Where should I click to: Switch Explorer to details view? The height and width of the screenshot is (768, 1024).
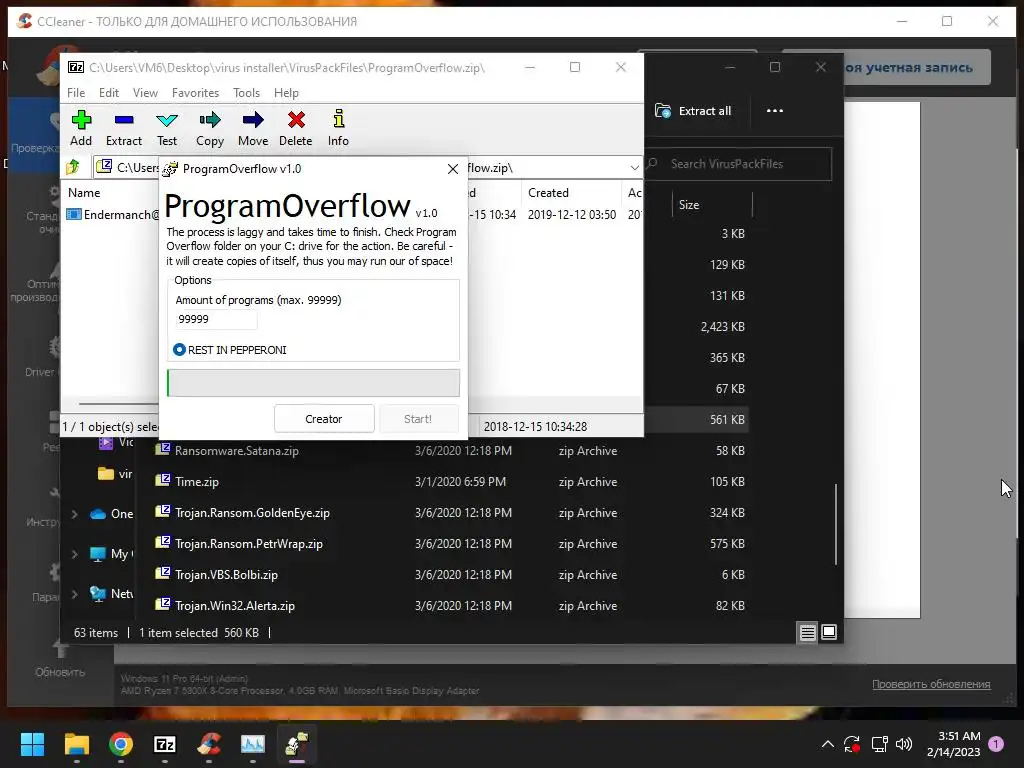[x=808, y=632]
